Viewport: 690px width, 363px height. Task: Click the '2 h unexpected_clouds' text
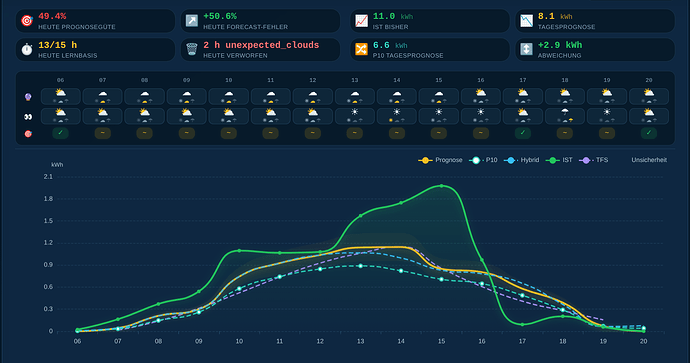pos(261,45)
